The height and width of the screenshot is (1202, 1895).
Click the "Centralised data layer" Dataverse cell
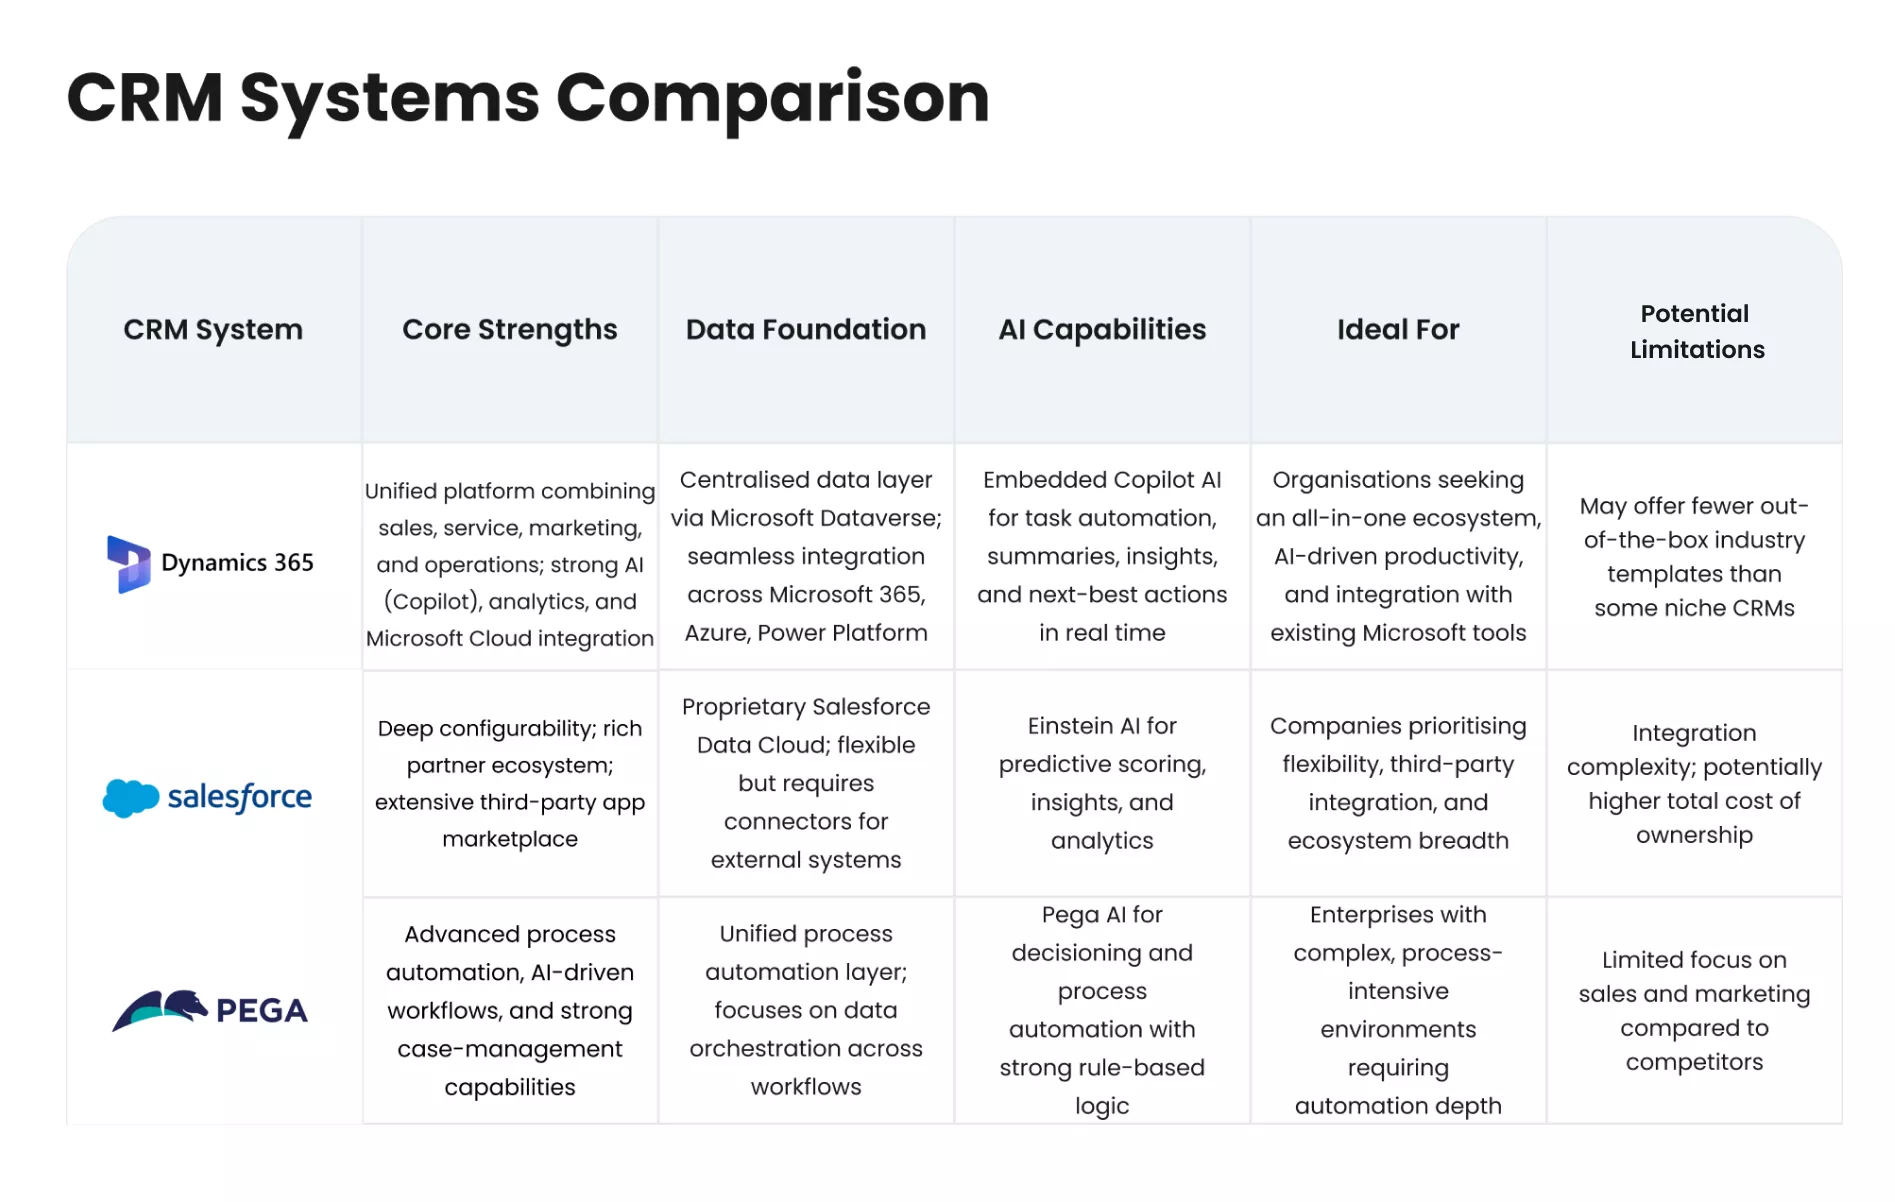click(805, 556)
